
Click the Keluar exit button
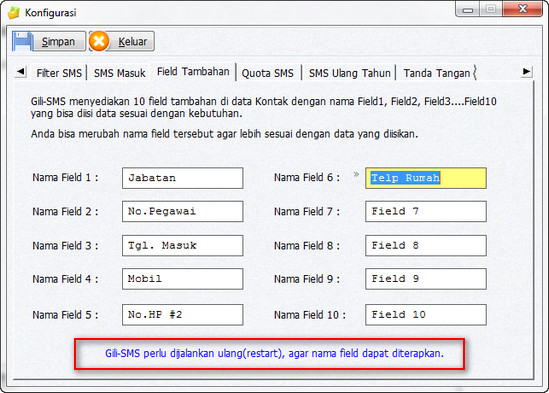[x=121, y=41]
